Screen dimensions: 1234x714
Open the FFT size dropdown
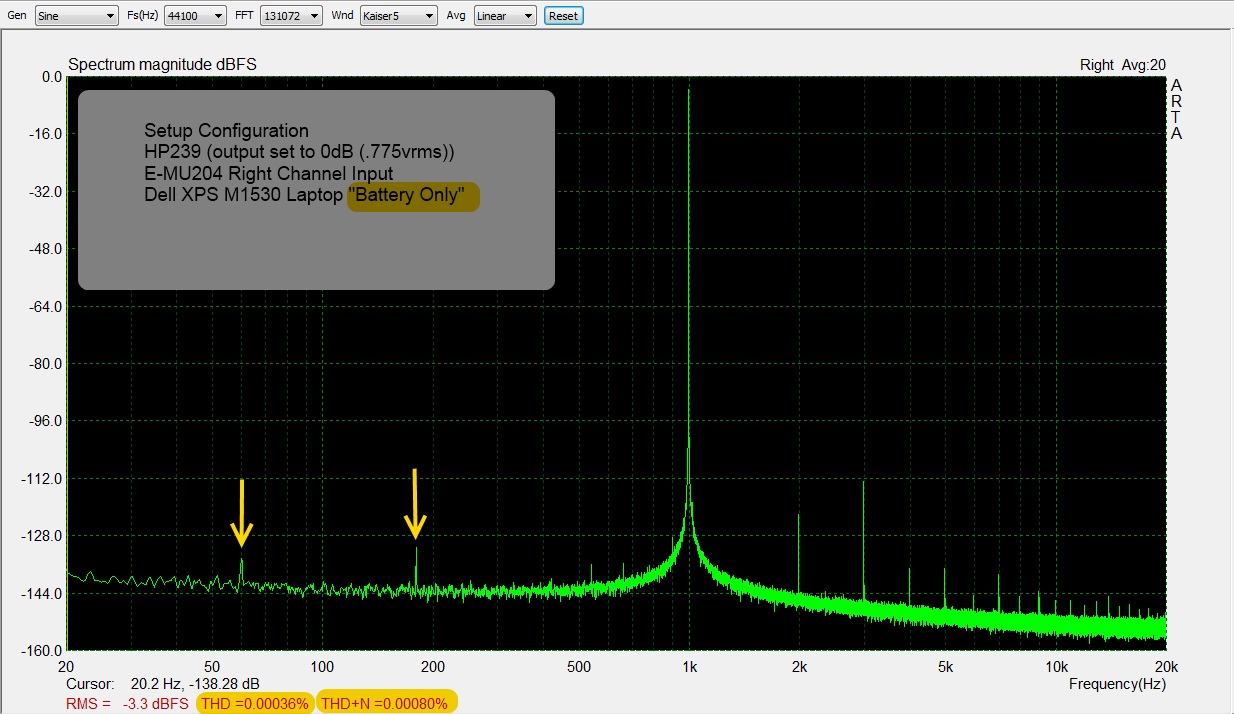pyautogui.click(x=291, y=16)
